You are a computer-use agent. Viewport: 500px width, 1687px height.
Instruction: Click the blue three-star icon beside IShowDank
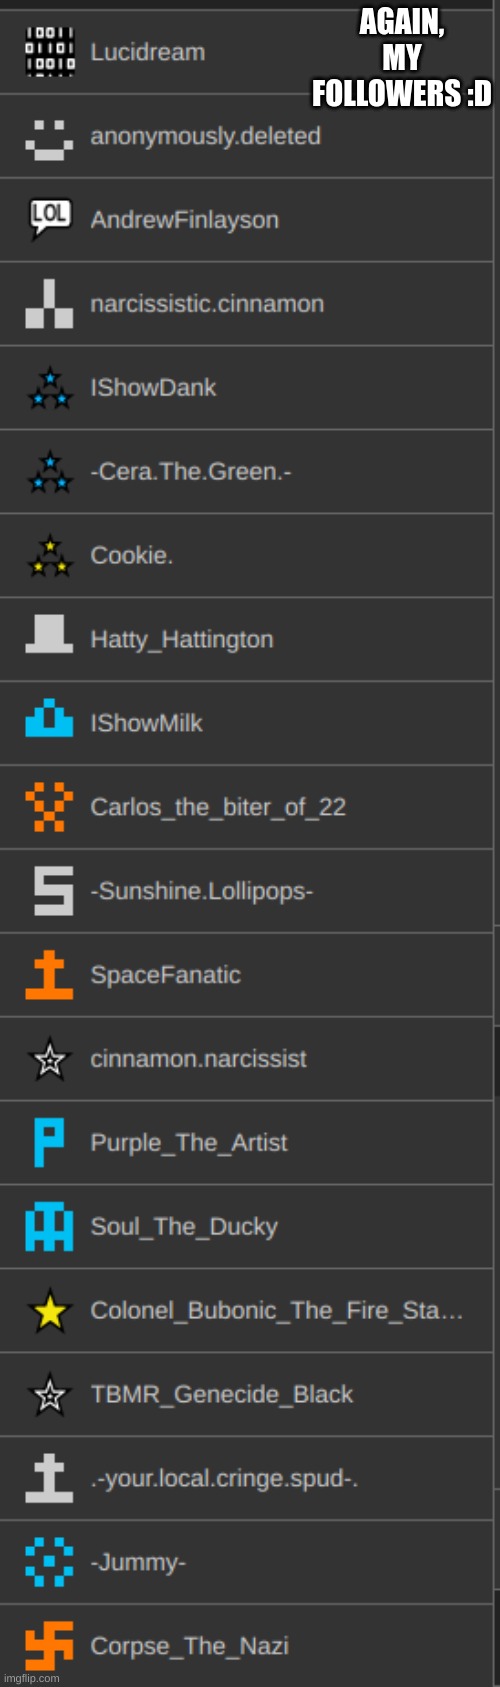coord(49,388)
